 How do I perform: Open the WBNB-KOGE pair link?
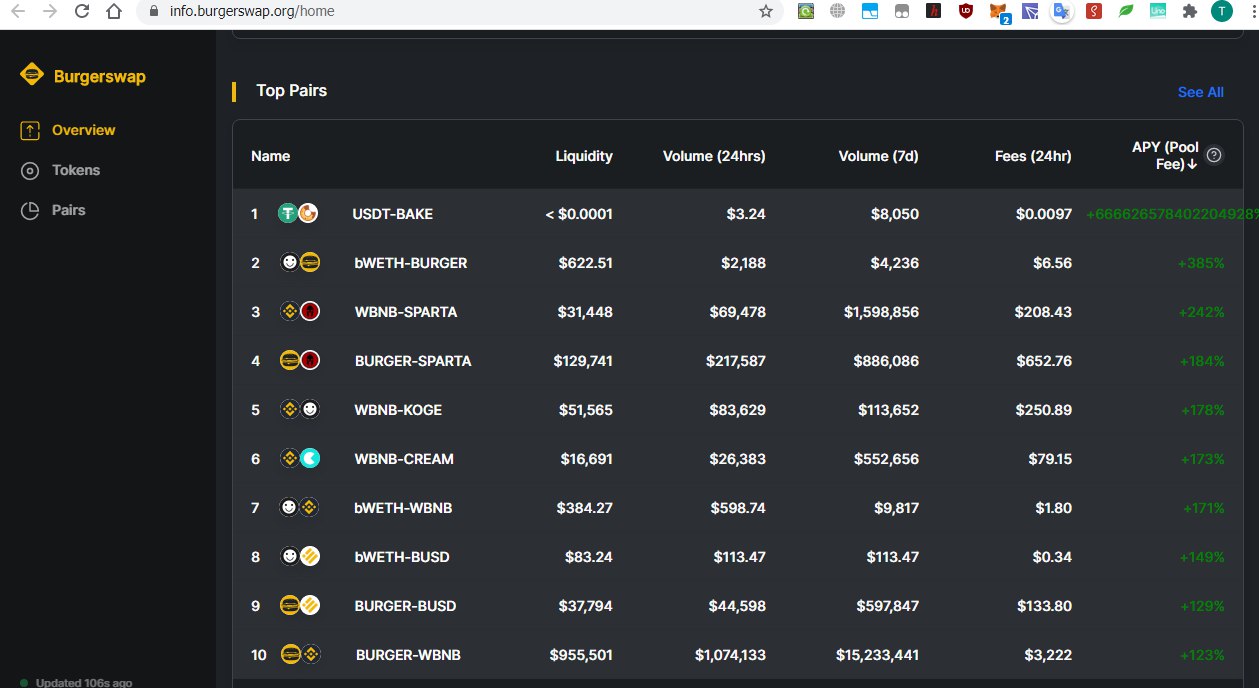[x=397, y=410]
